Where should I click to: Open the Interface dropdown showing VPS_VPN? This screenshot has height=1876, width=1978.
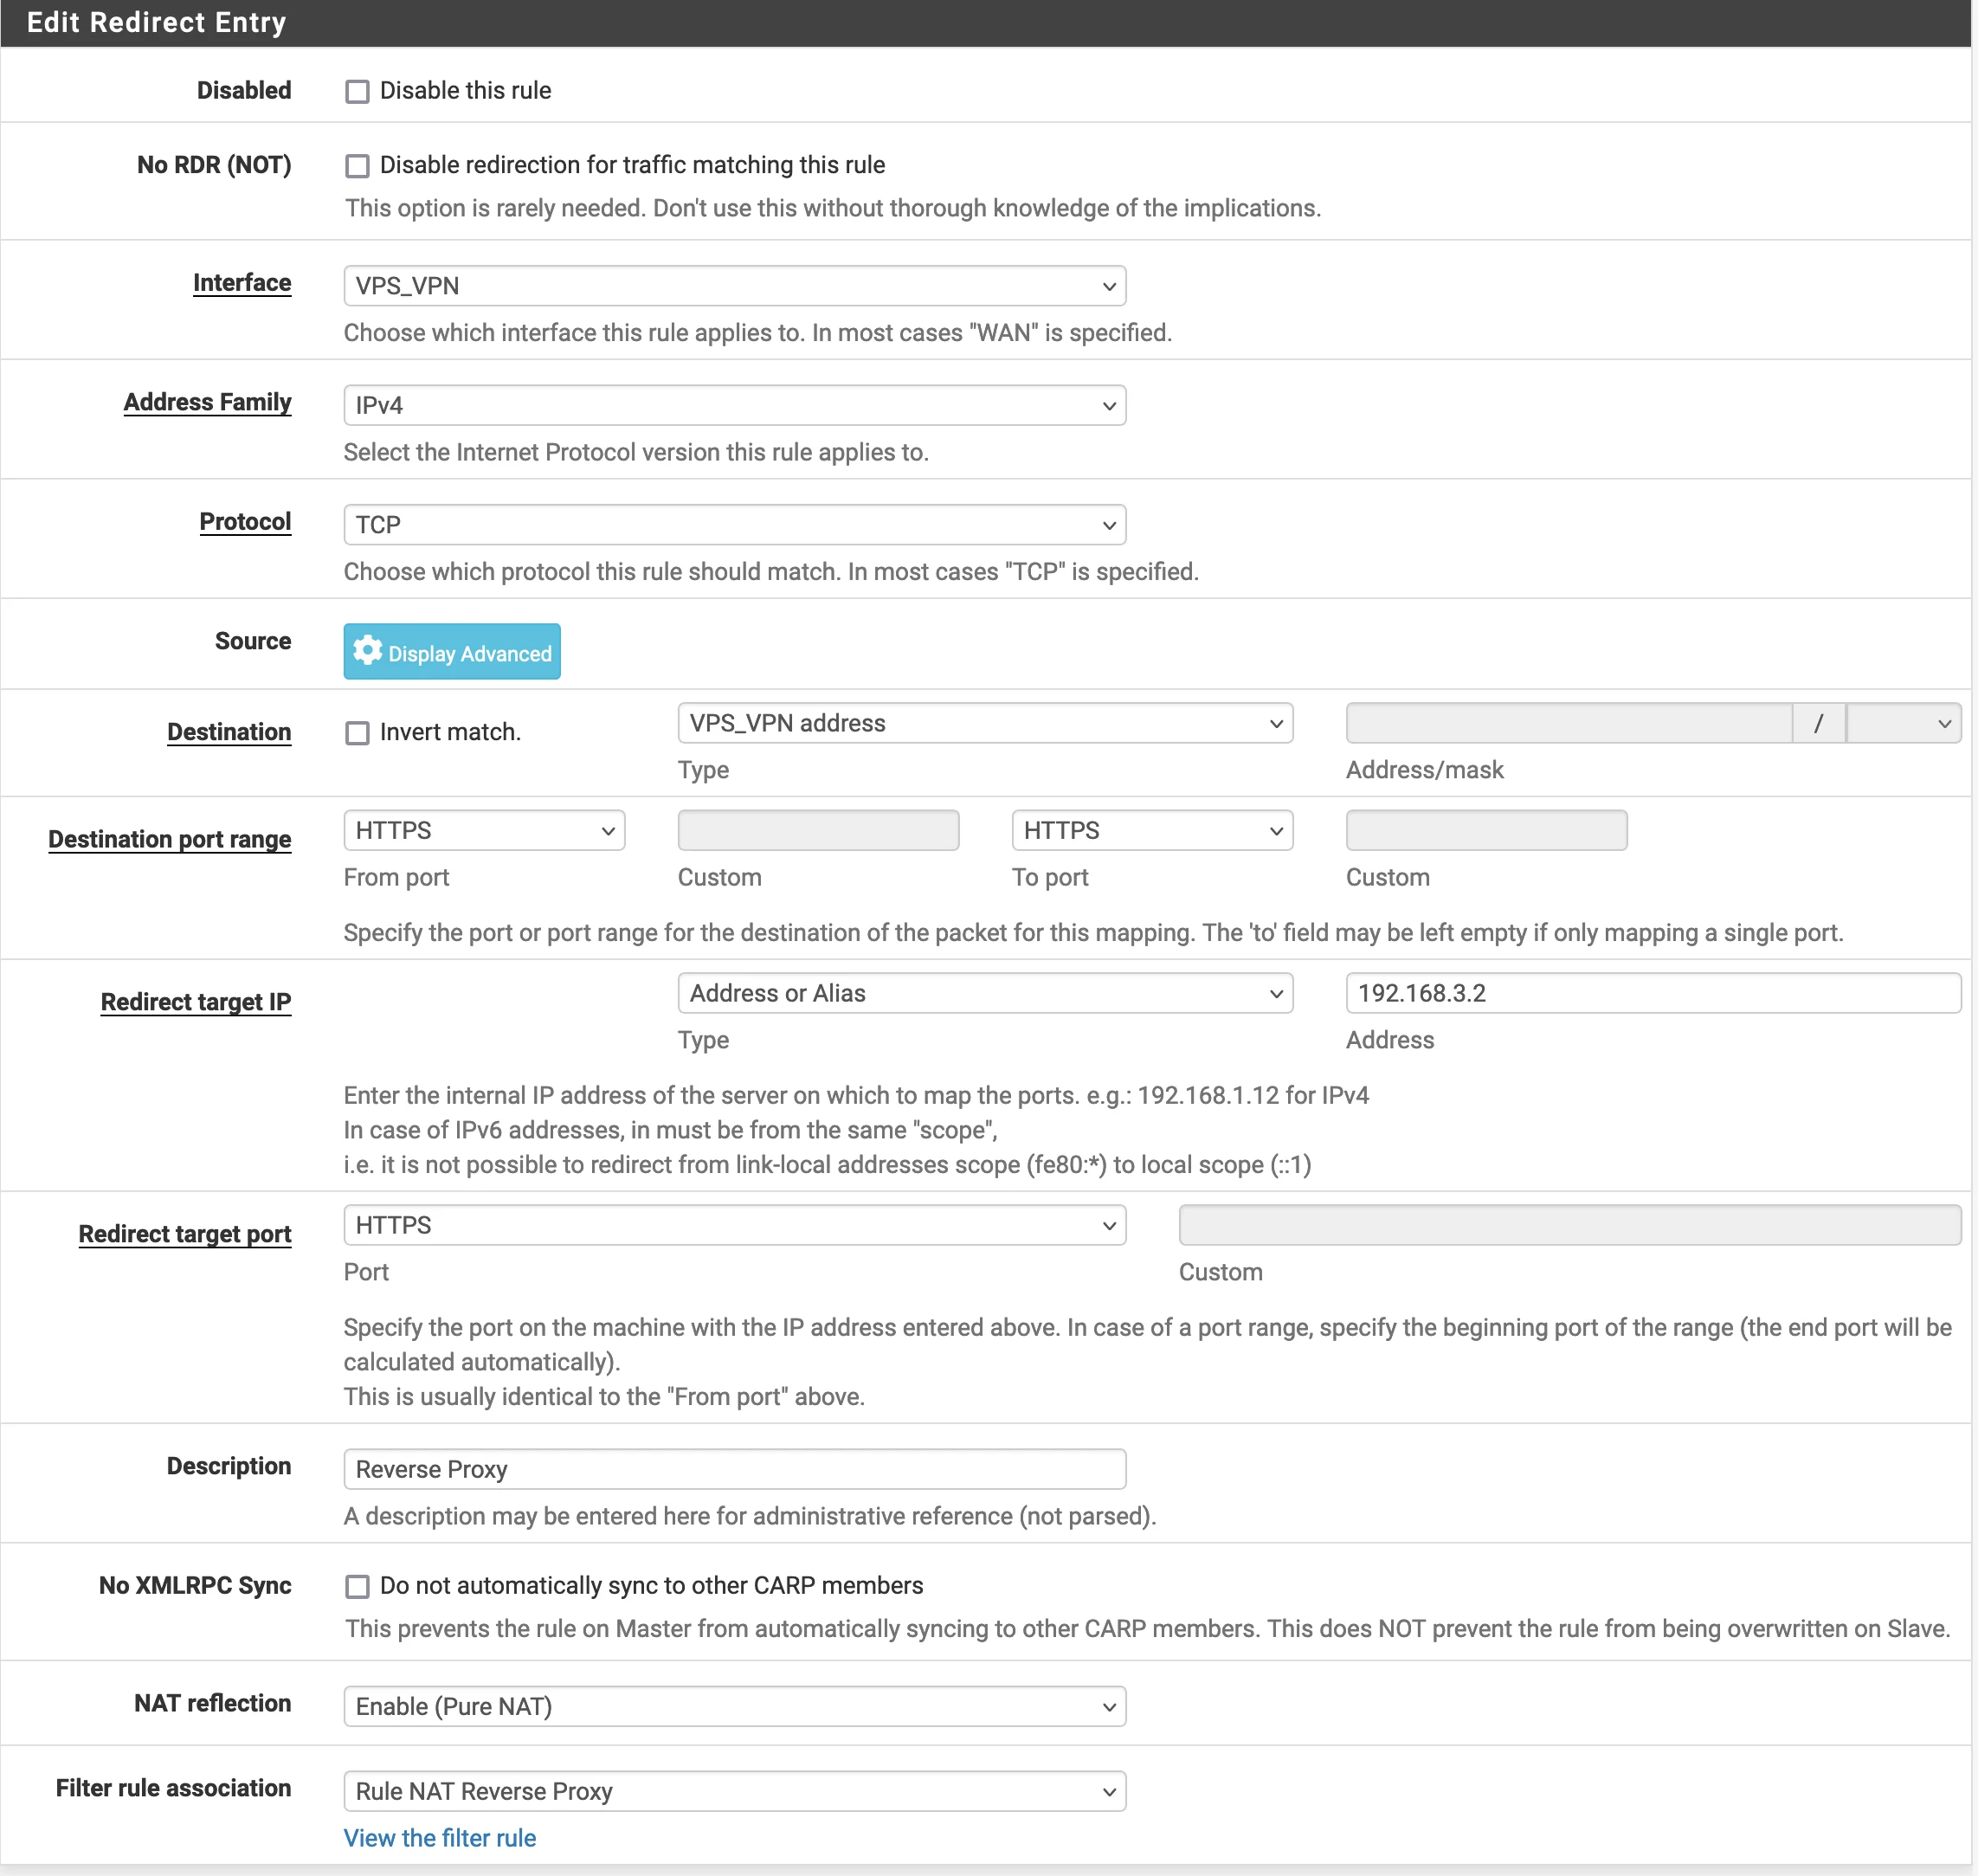click(734, 286)
